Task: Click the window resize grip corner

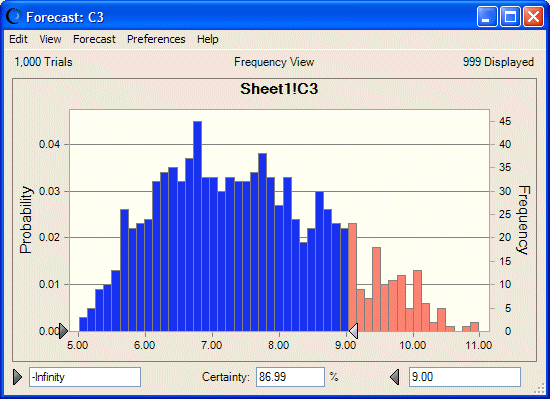Action: point(538,388)
